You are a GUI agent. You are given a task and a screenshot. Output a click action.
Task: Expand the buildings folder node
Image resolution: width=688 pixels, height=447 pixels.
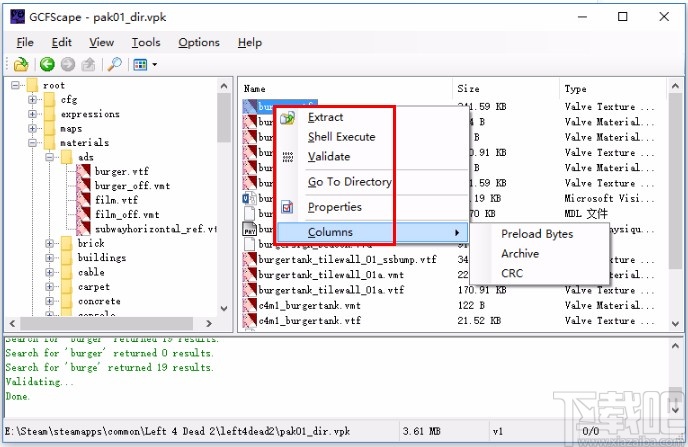pos(50,257)
